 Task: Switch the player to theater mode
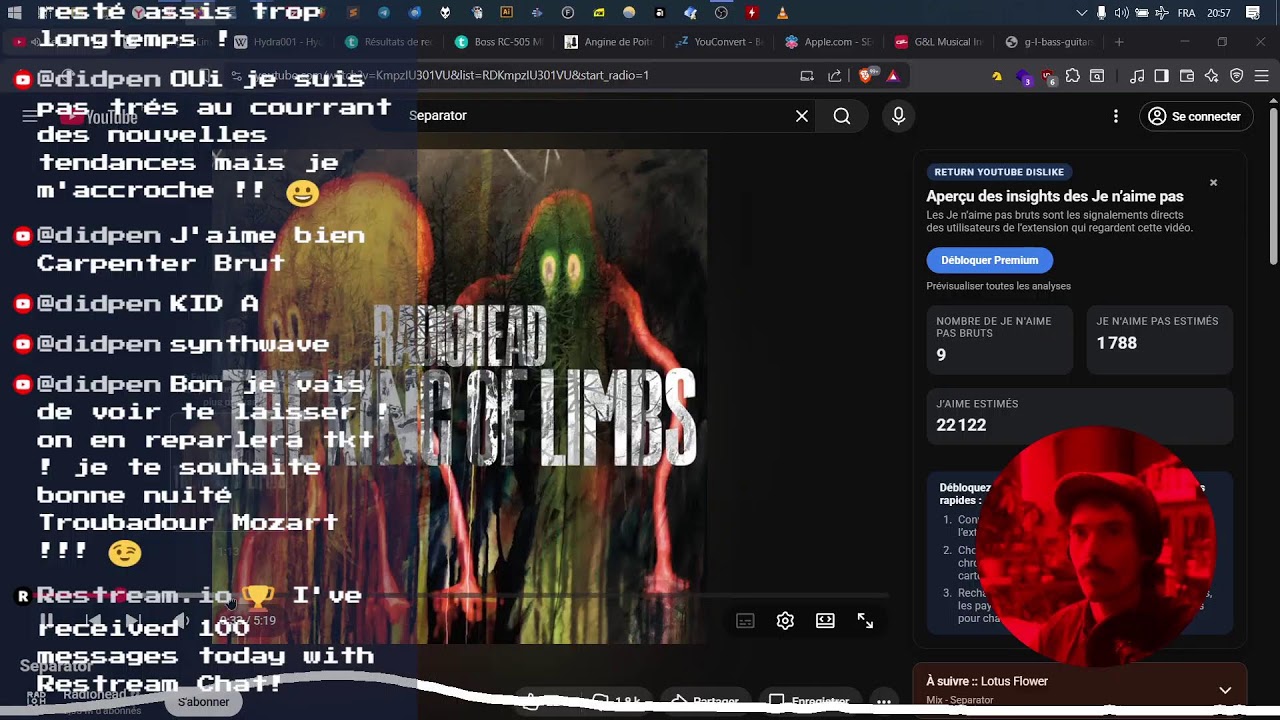point(825,621)
